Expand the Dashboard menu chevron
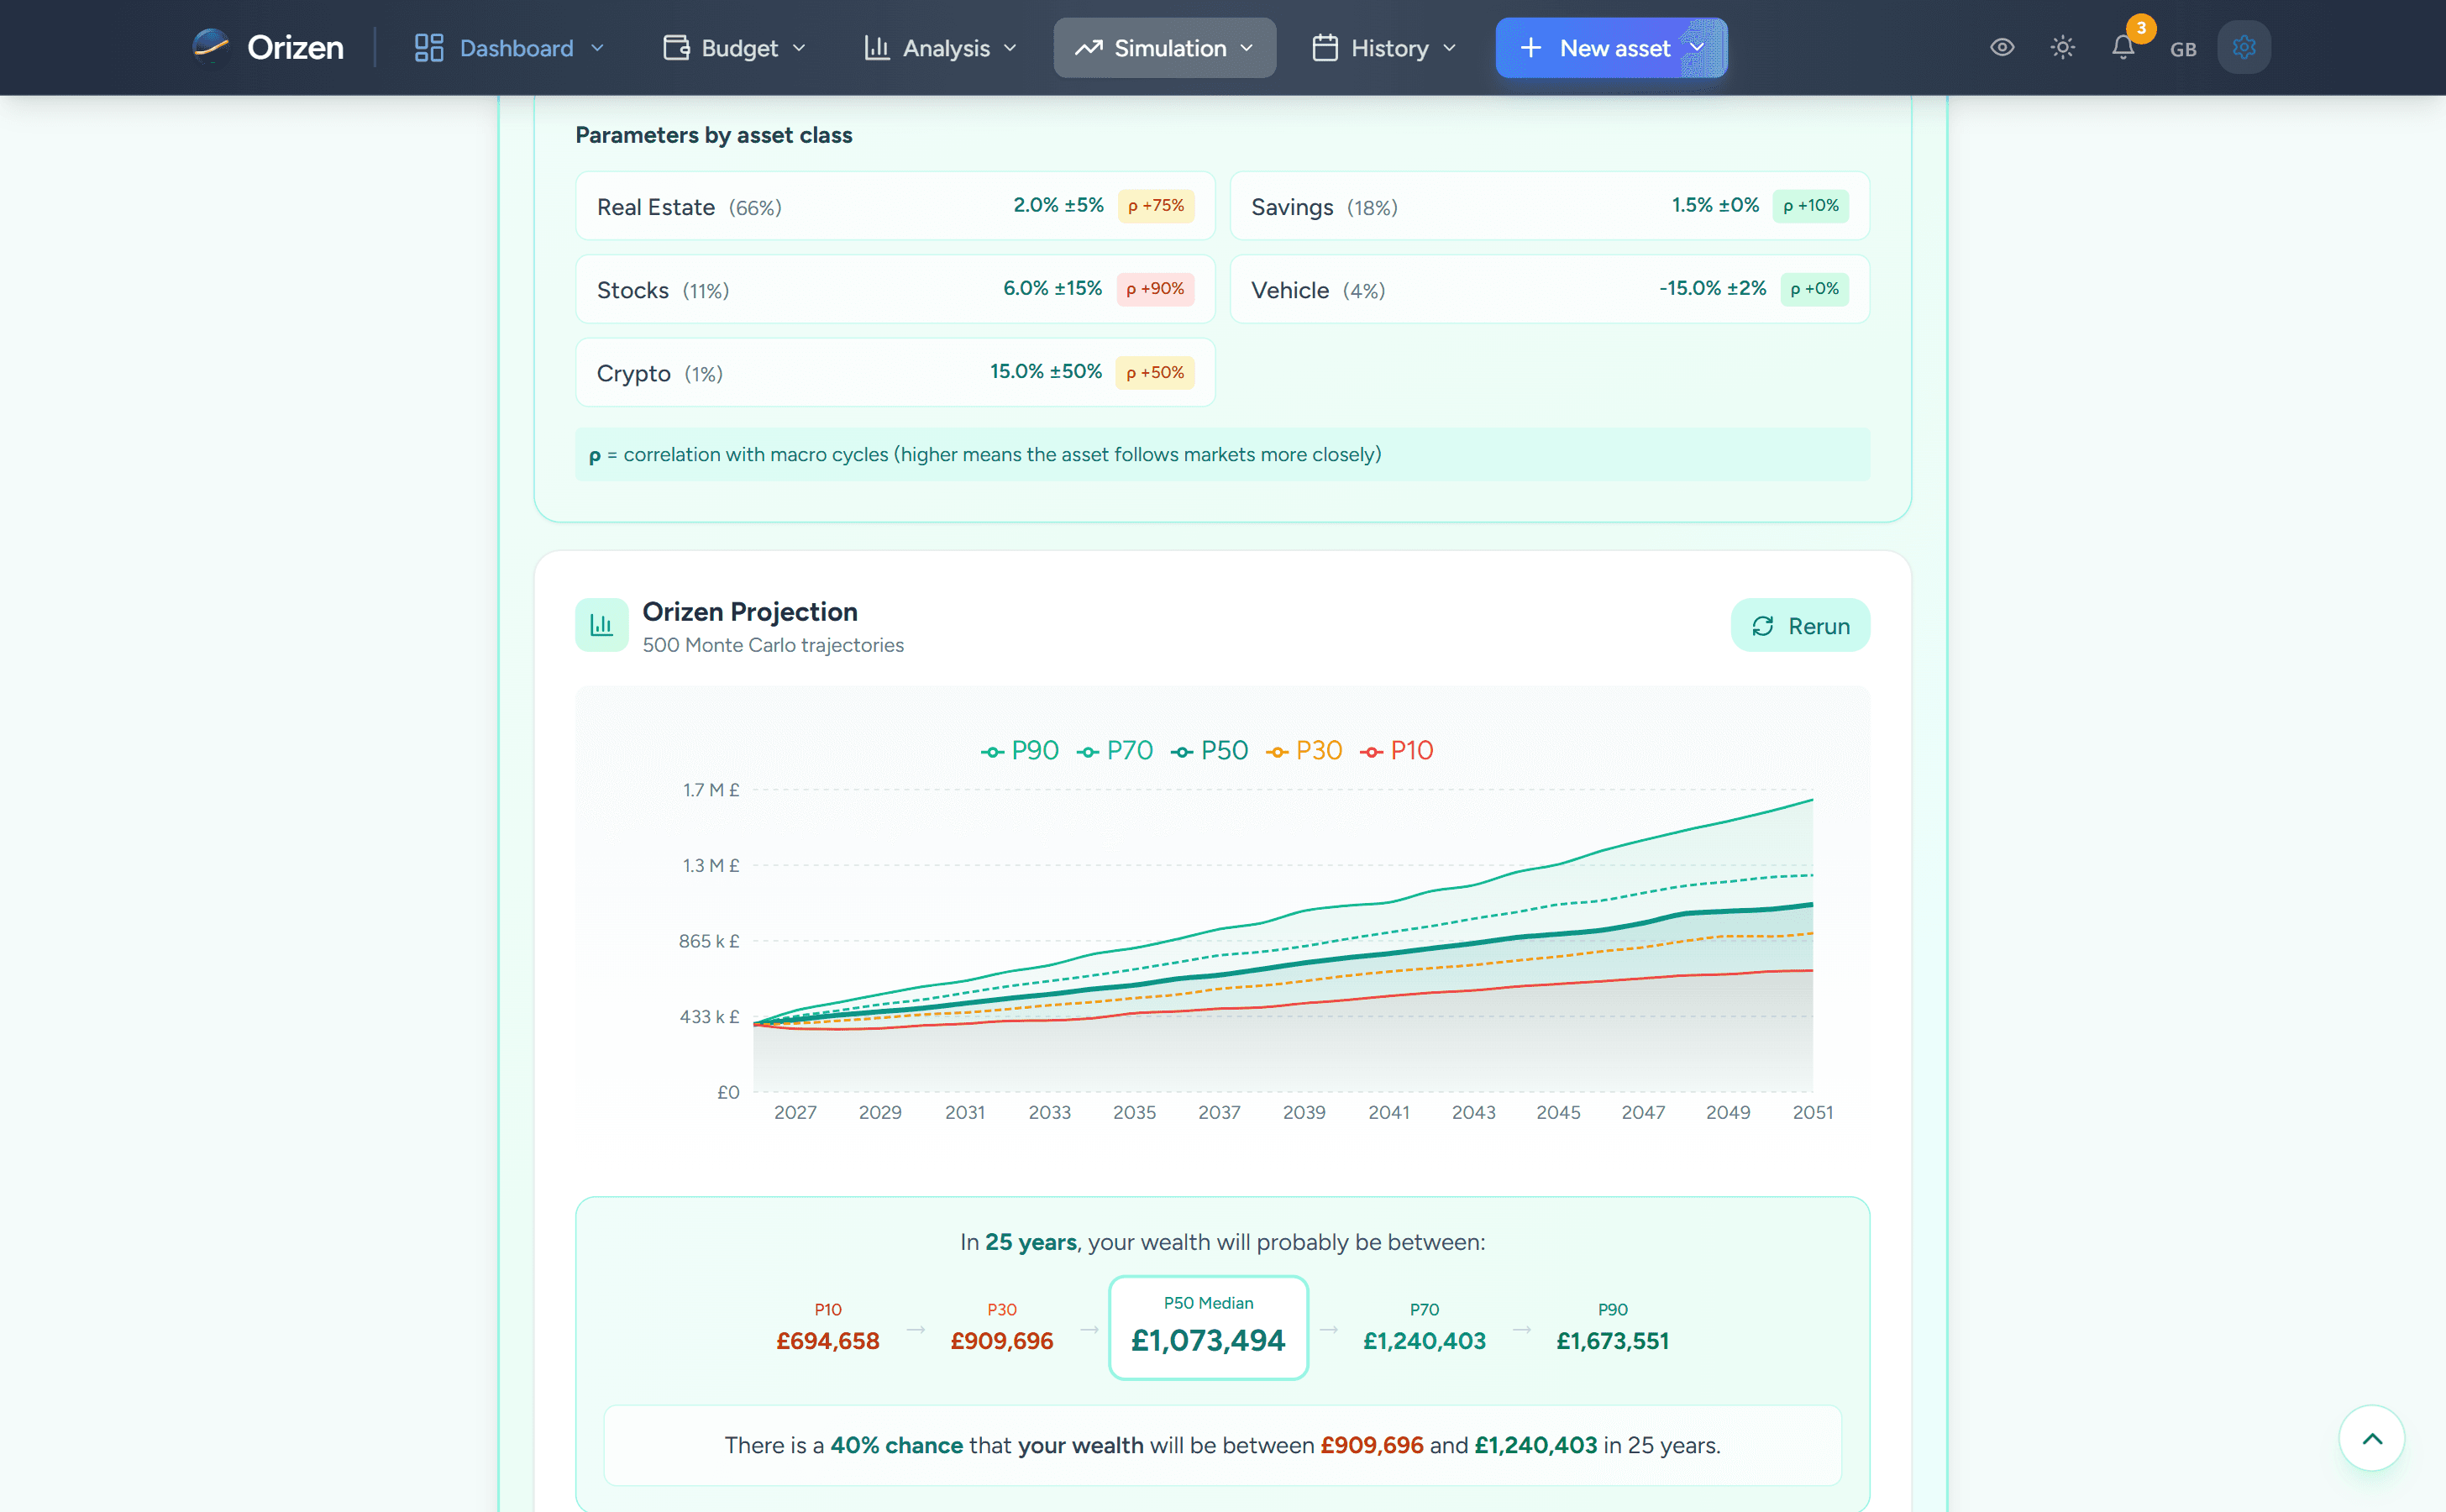Viewport: 2446px width, 1512px height. pos(598,48)
